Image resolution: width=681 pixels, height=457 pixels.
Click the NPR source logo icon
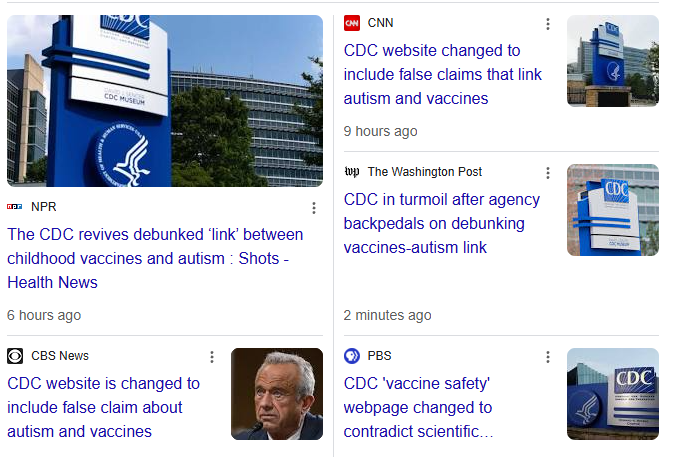(15, 207)
